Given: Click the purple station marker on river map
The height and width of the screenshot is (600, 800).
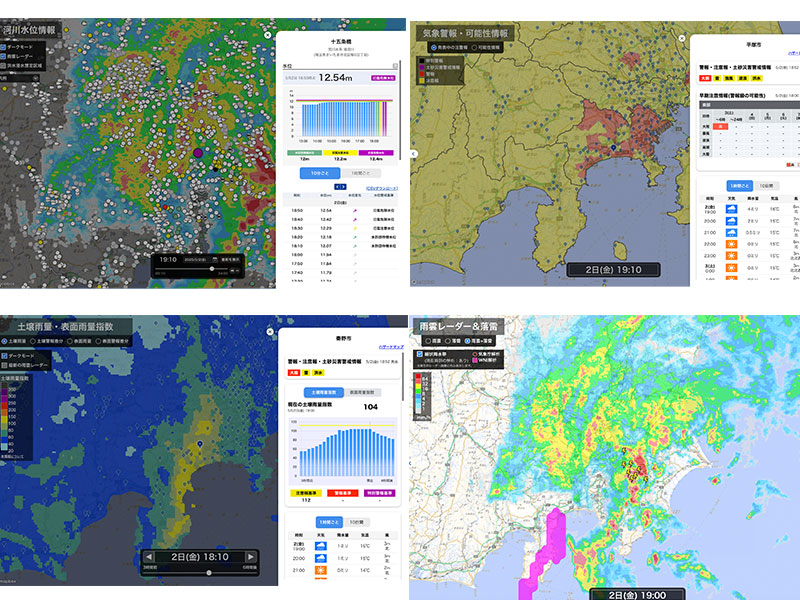Looking at the screenshot, I should click(198, 153).
